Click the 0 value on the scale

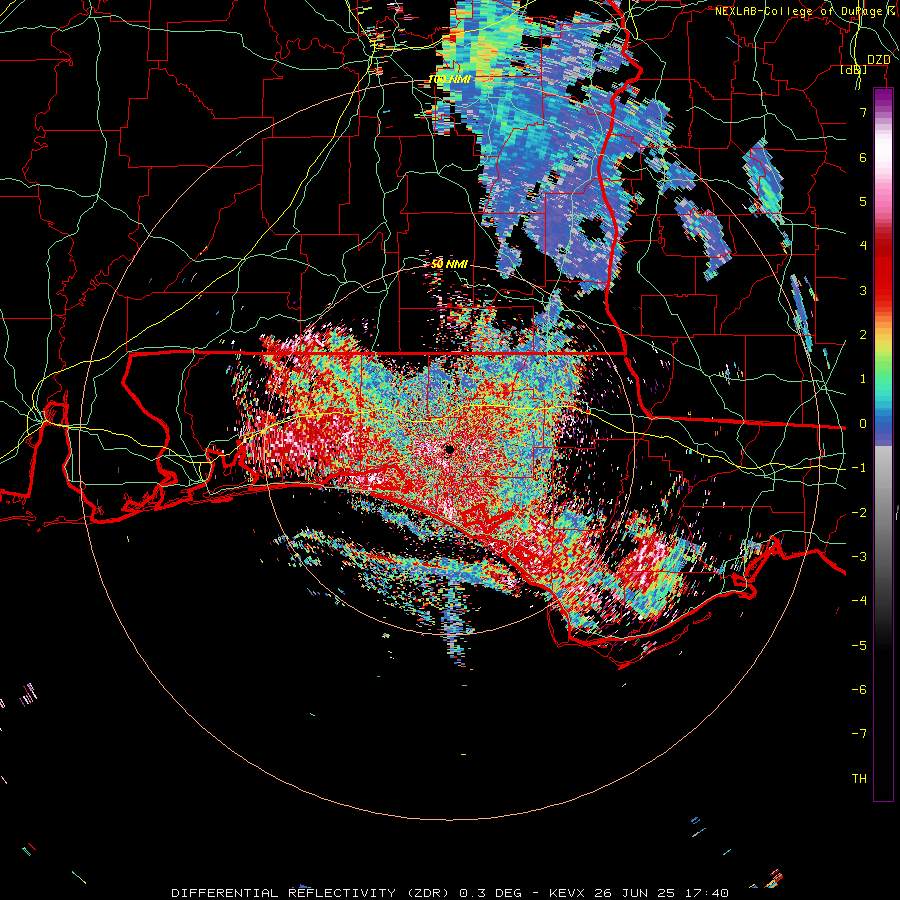863,423
